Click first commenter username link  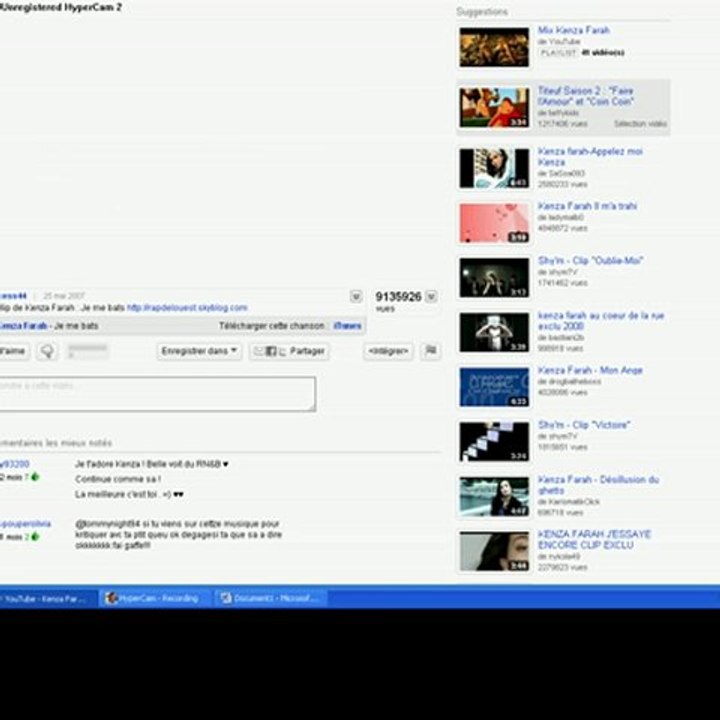pos(15,464)
